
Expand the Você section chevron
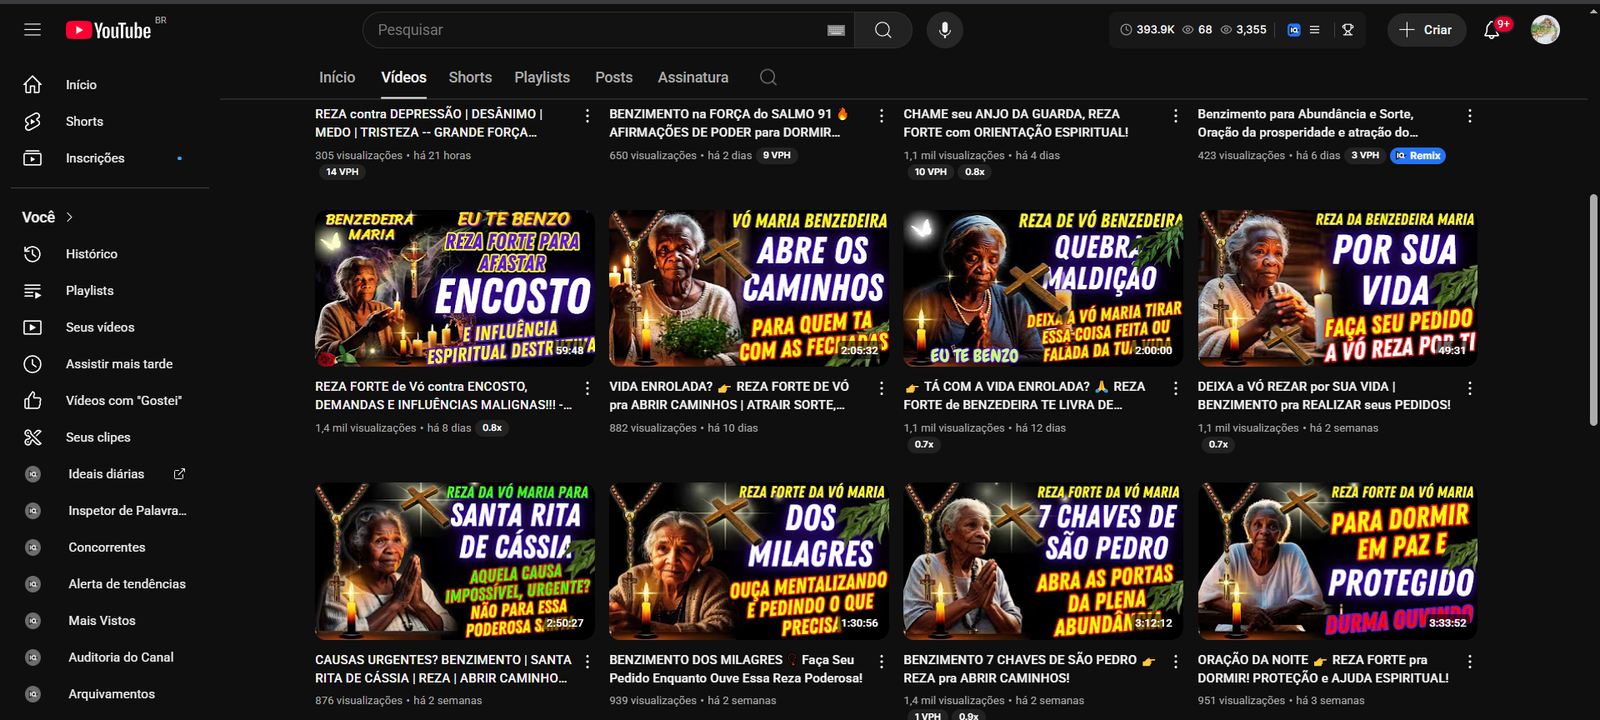tap(70, 217)
